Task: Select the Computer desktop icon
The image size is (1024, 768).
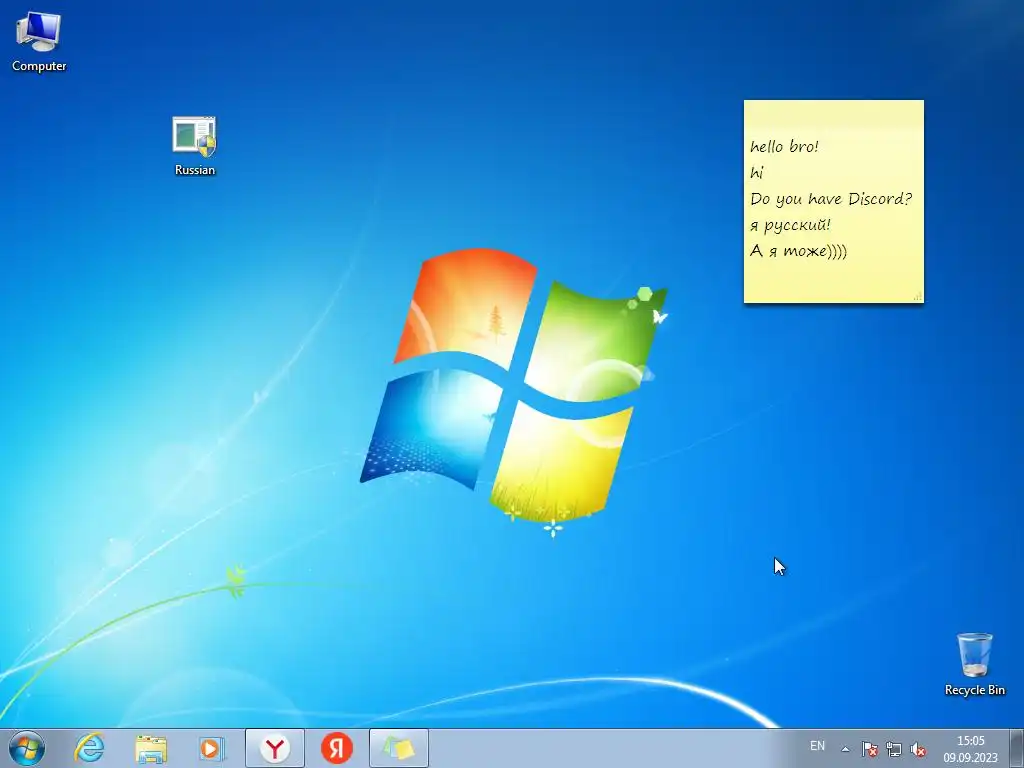Action: pyautogui.click(x=39, y=42)
